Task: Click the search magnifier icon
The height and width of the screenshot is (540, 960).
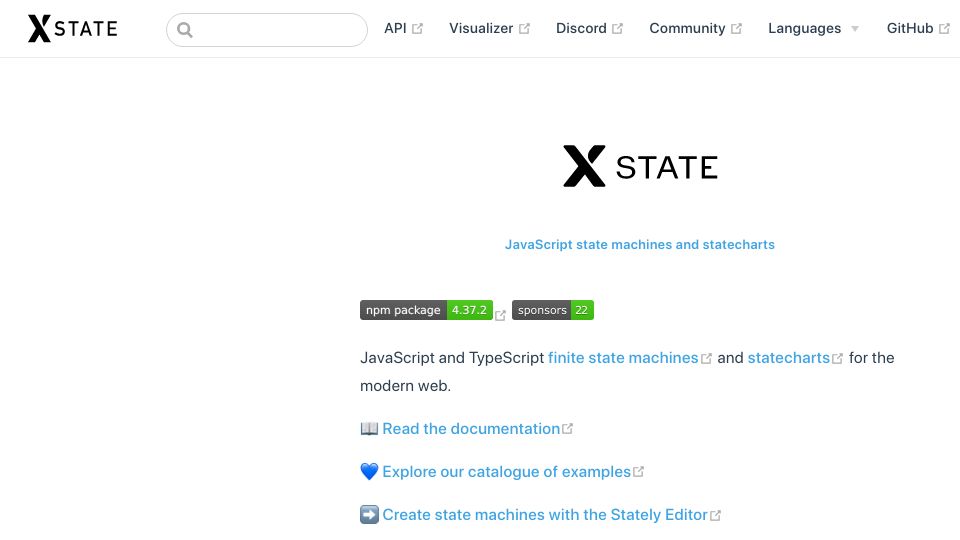Action: [185, 30]
